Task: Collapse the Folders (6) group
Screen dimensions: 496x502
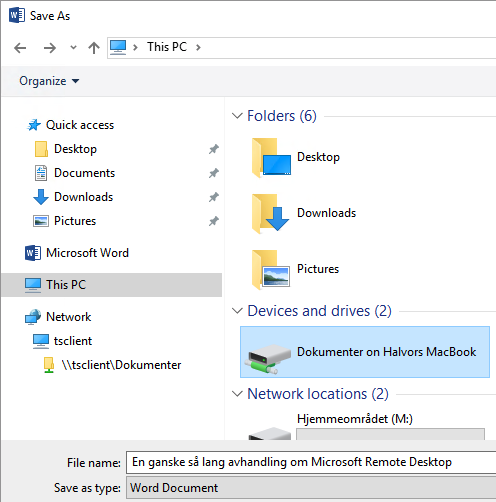Action: [x=237, y=116]
